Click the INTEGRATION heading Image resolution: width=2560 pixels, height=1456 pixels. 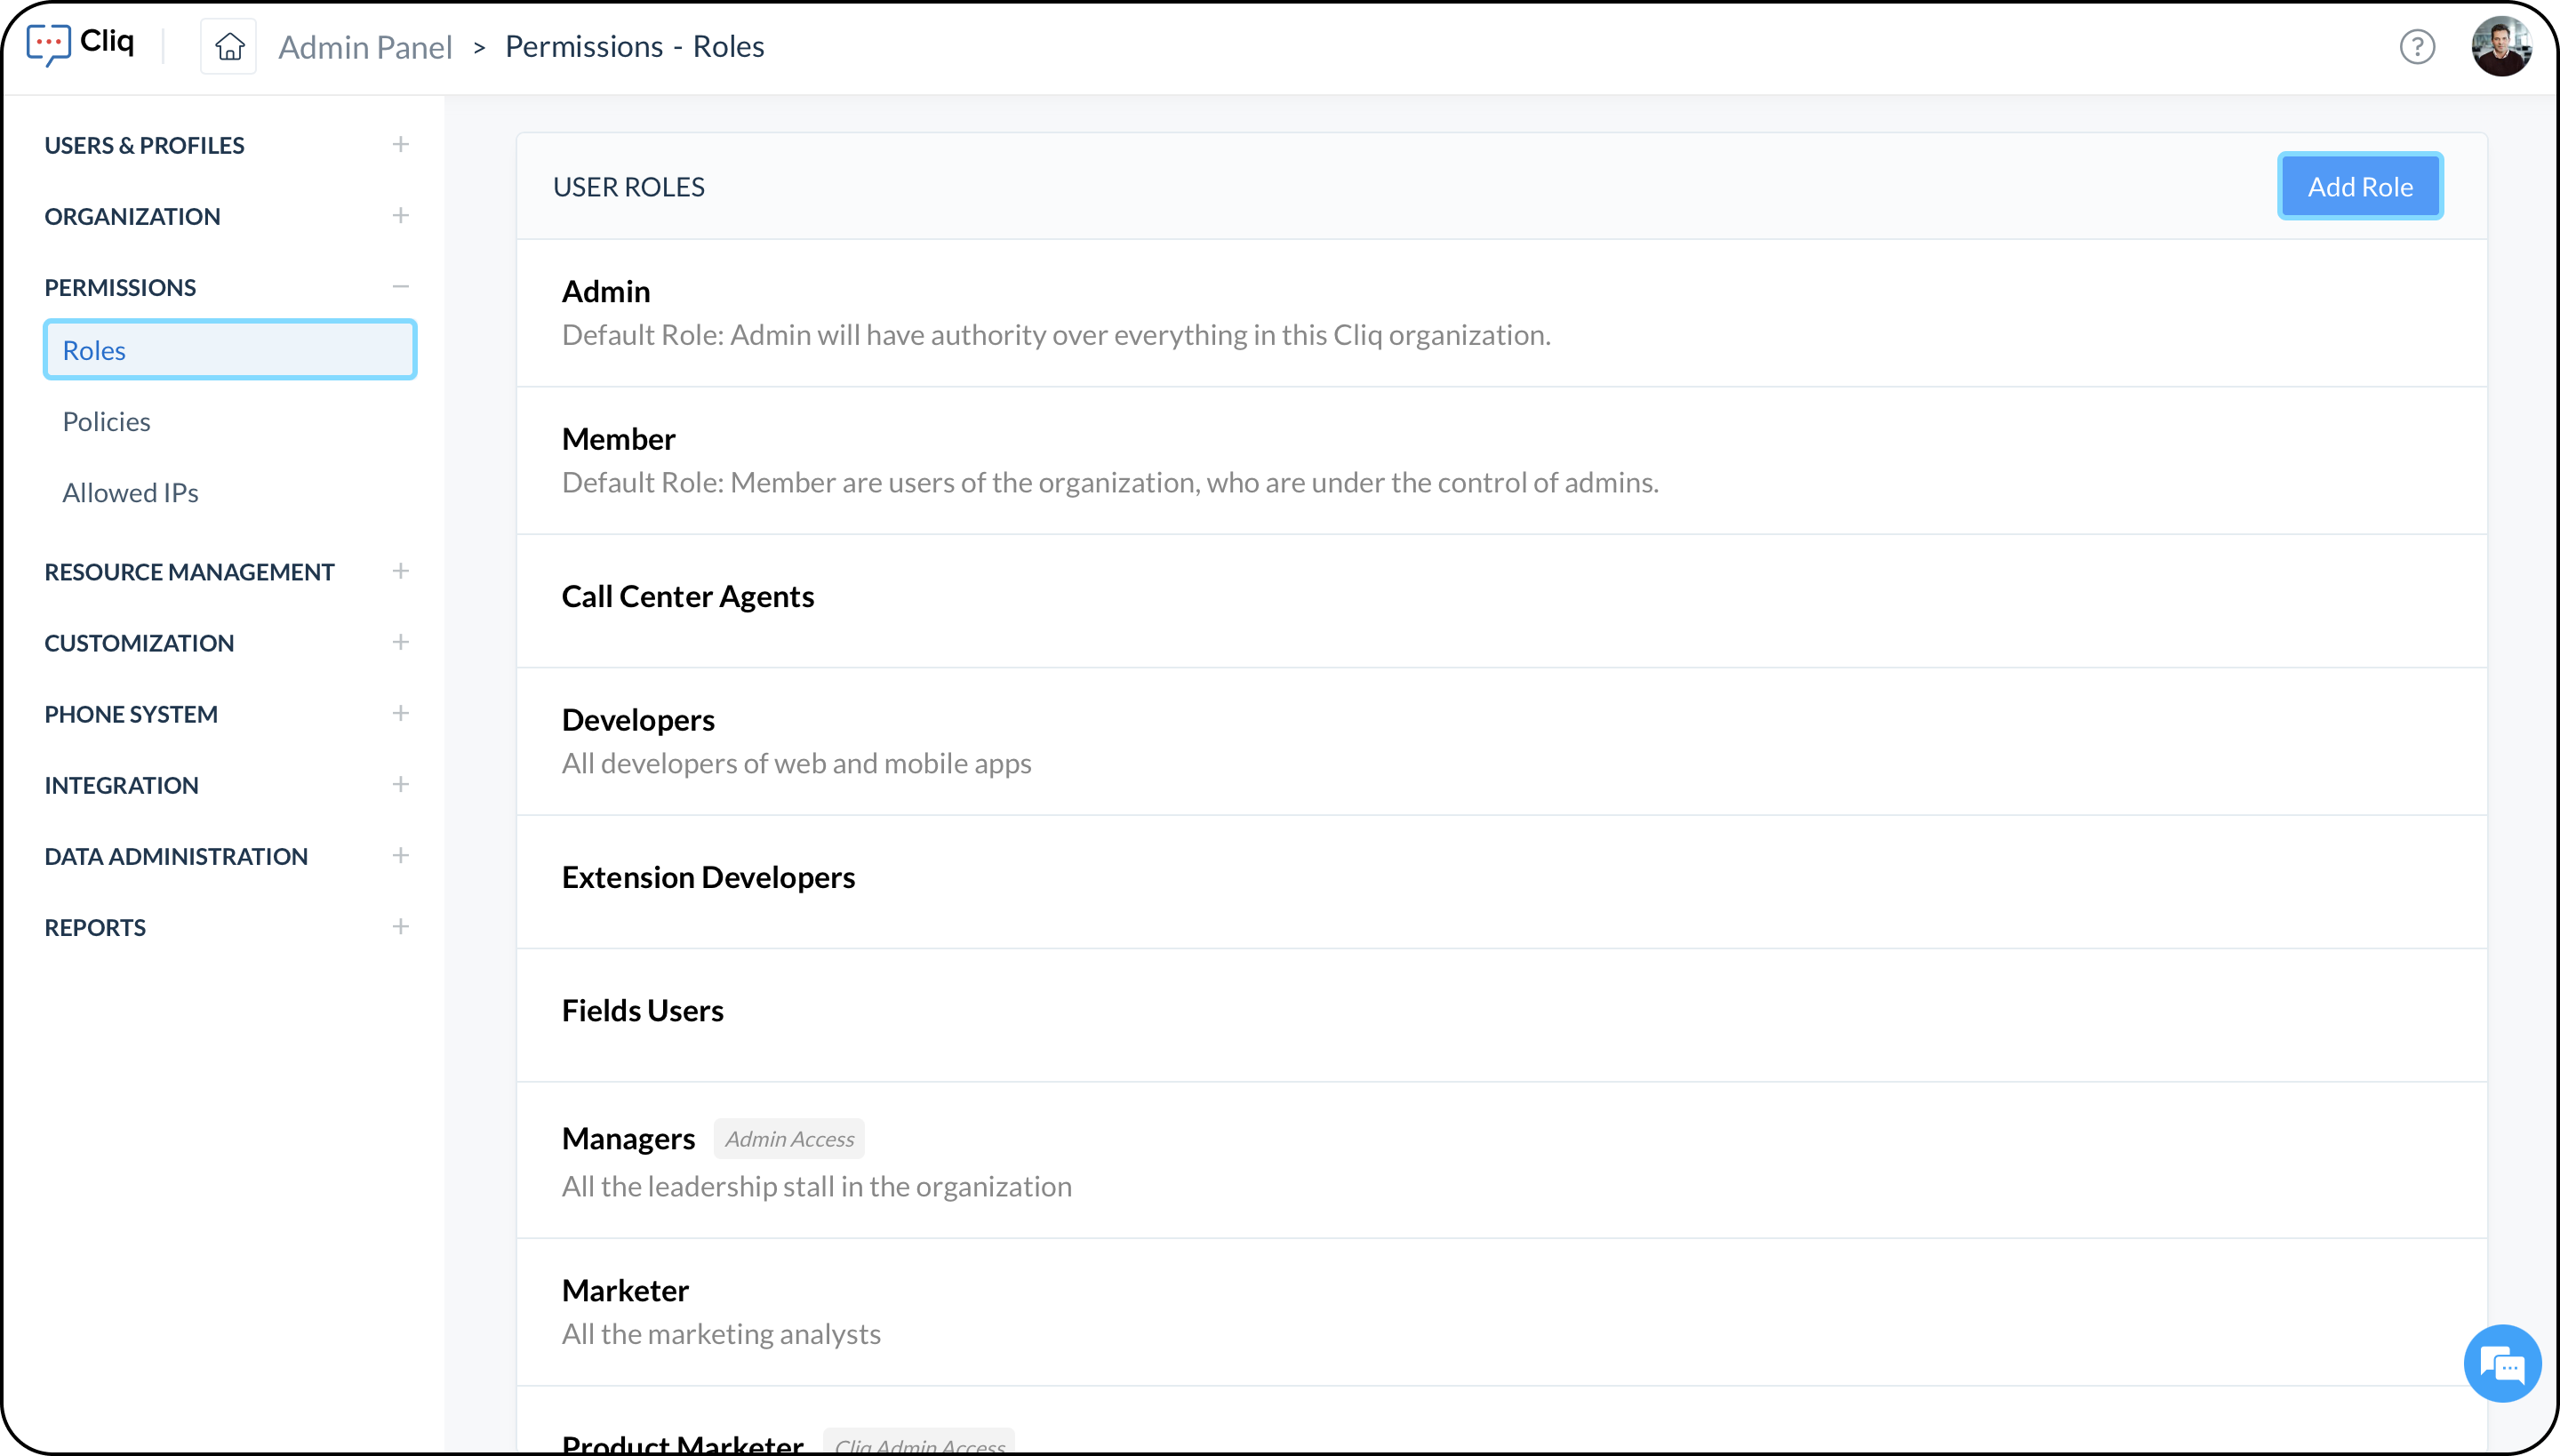tap(121, 784)
